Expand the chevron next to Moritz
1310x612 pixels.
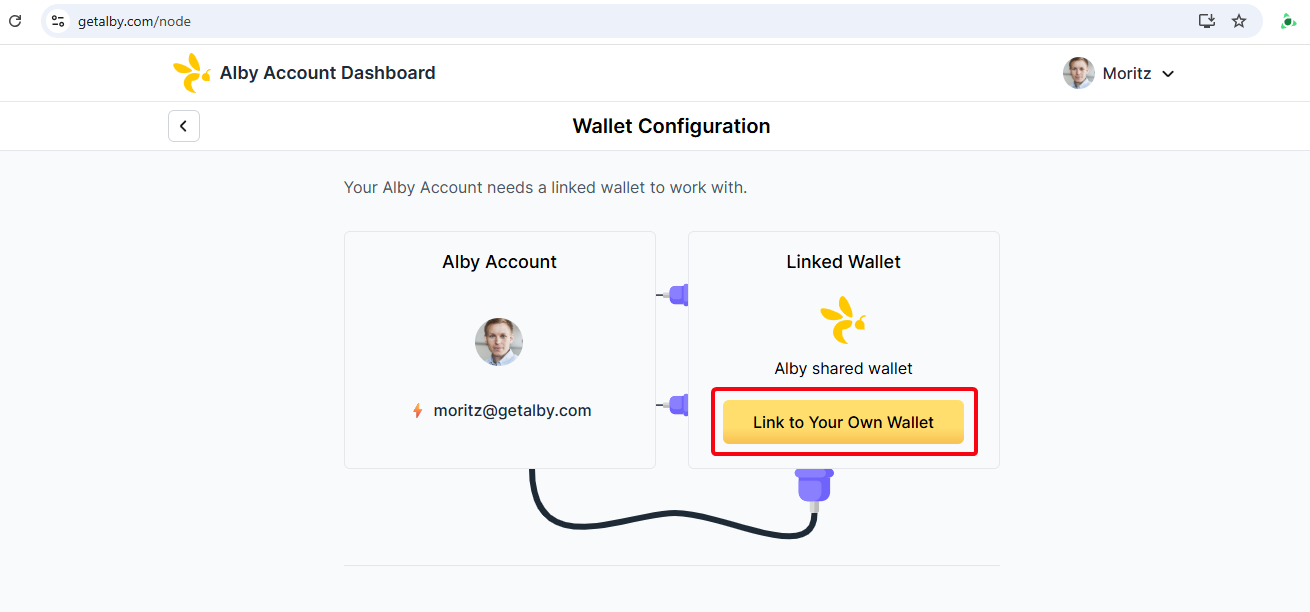click(x=1168, y=74)
